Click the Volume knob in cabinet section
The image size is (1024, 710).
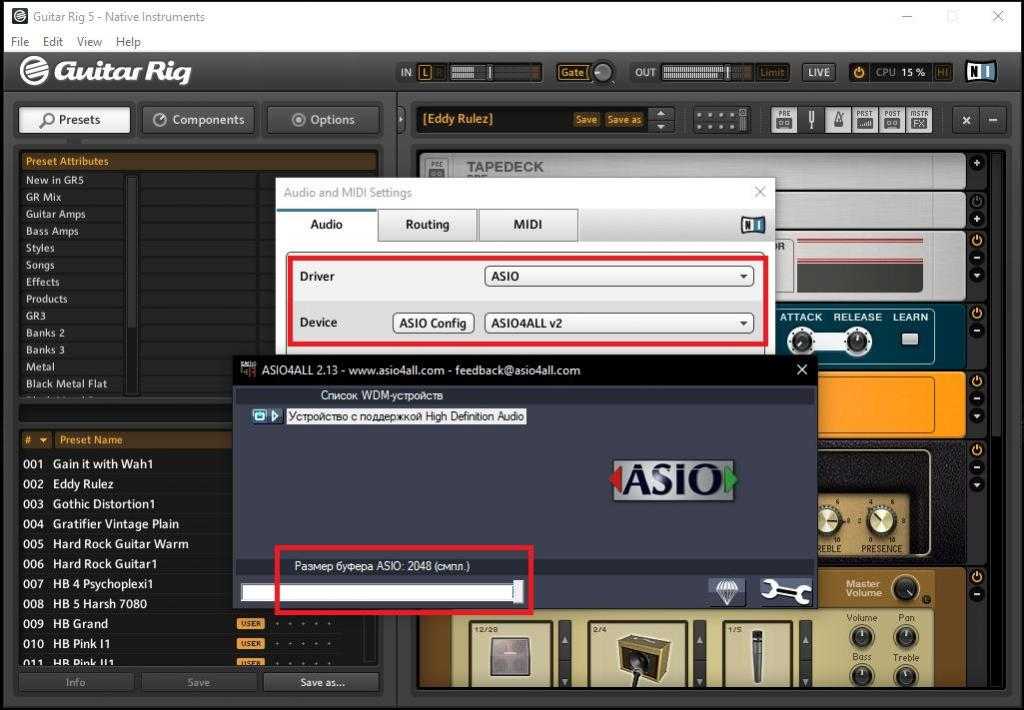pyautogui.click(x=861, y=636)
